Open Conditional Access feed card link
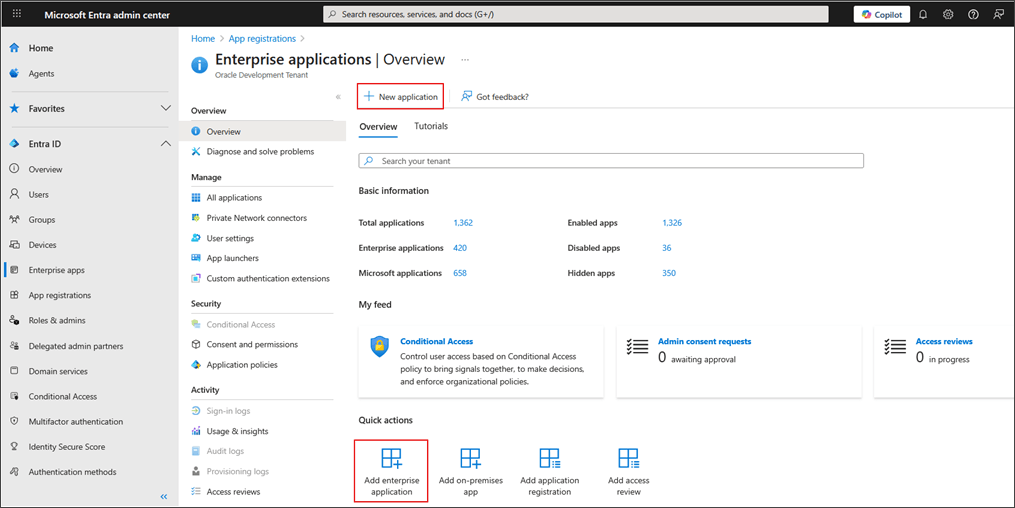Image resolution: width=1015 pixels, height=508 pixels. tap(436, 341)
